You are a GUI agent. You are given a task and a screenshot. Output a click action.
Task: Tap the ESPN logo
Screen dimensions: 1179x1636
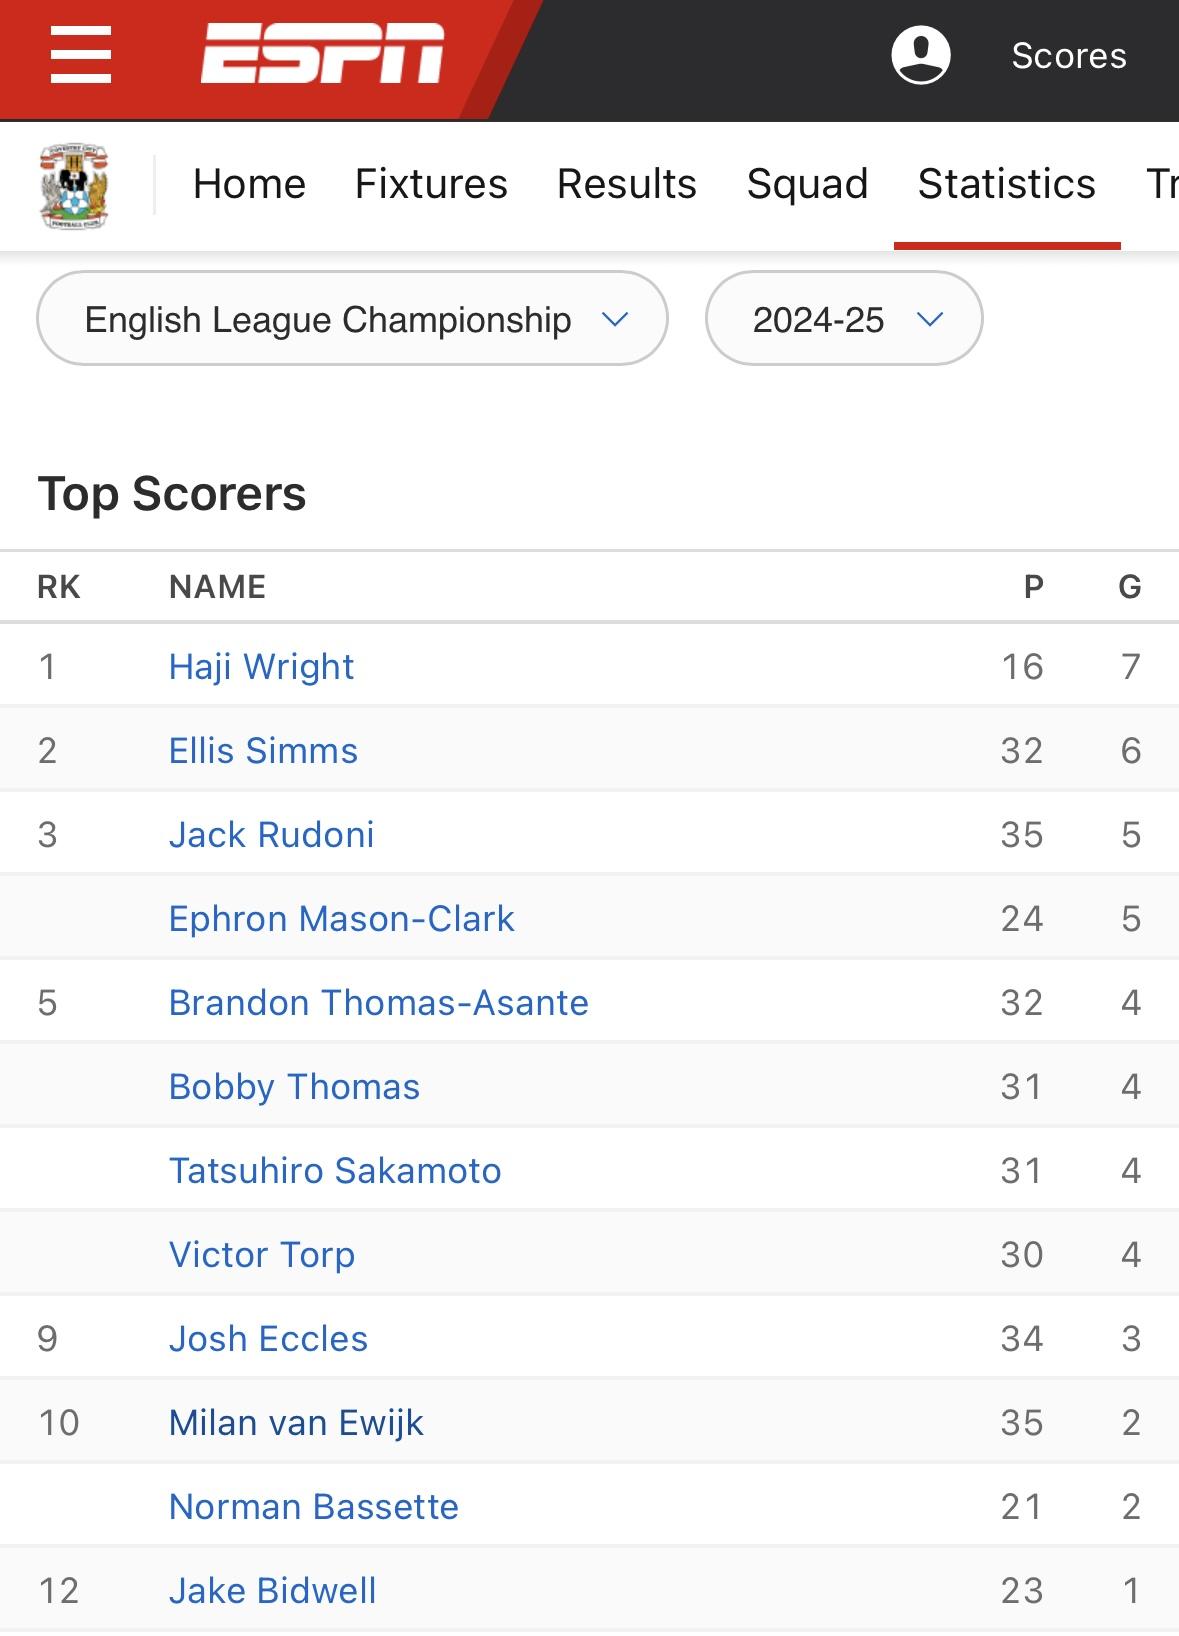(x=322, y=54)
